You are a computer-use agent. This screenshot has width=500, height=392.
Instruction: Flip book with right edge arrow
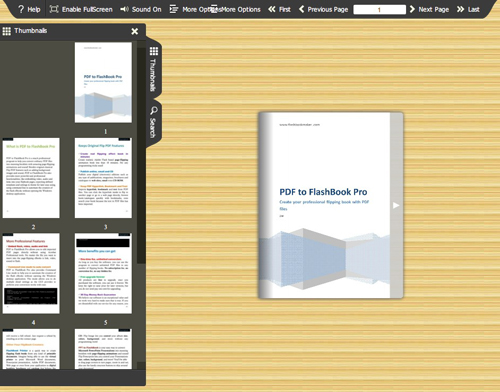[x=396, y=205]
